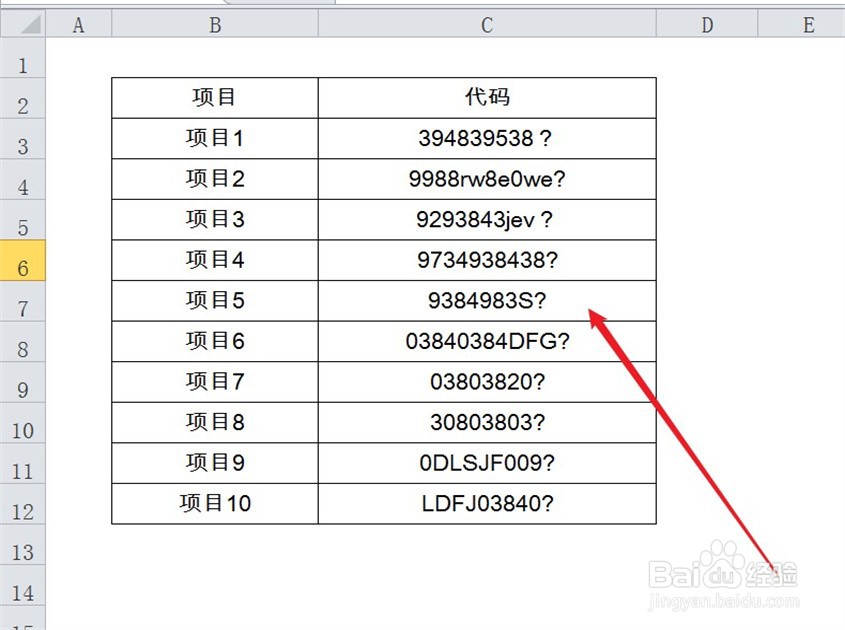Click the 代码 header cell

487,98
